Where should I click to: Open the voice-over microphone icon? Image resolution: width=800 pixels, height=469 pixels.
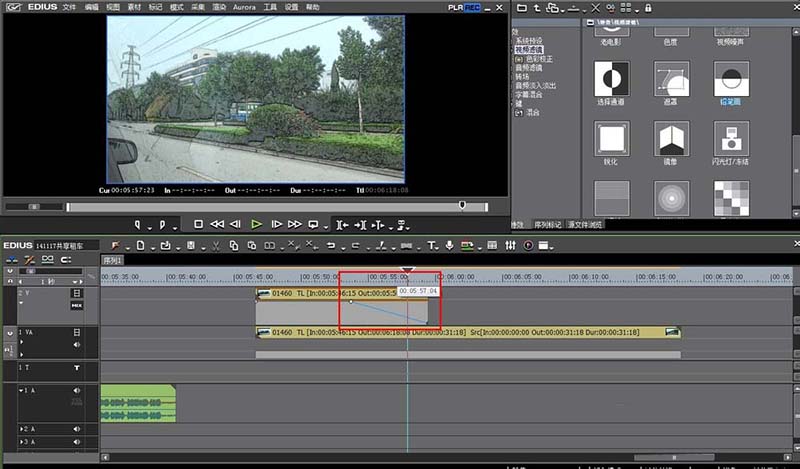tap(449, 246)
